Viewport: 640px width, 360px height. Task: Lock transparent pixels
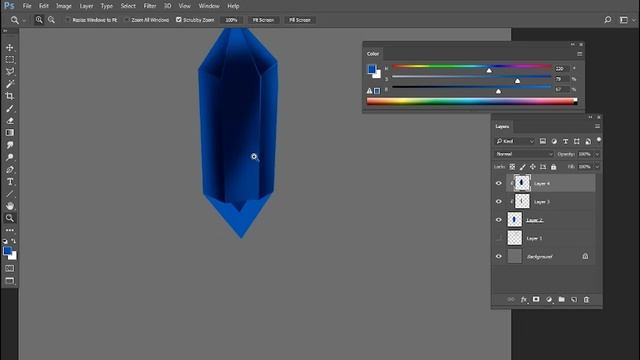pyautogui.click(x=512, y=167)
